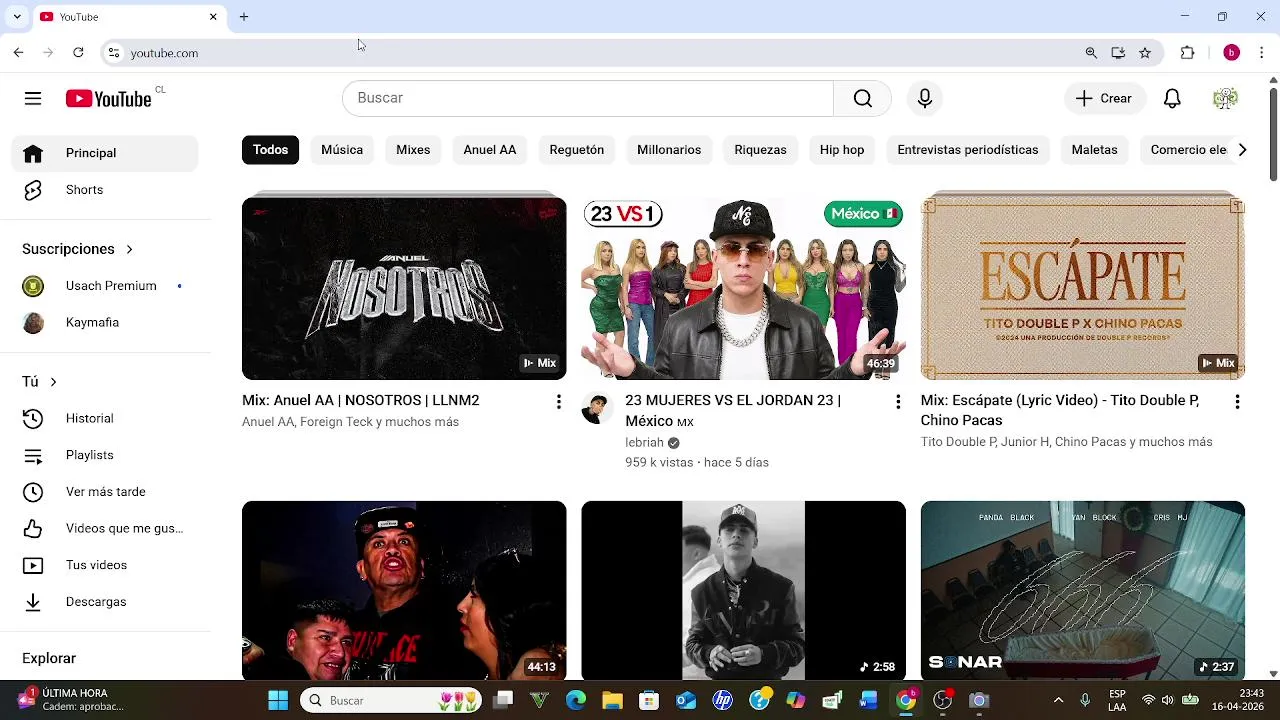Image resolution: width=1280 pixels, height=720 pixels.
Task: Reload the page
Action: pos(78,53)
